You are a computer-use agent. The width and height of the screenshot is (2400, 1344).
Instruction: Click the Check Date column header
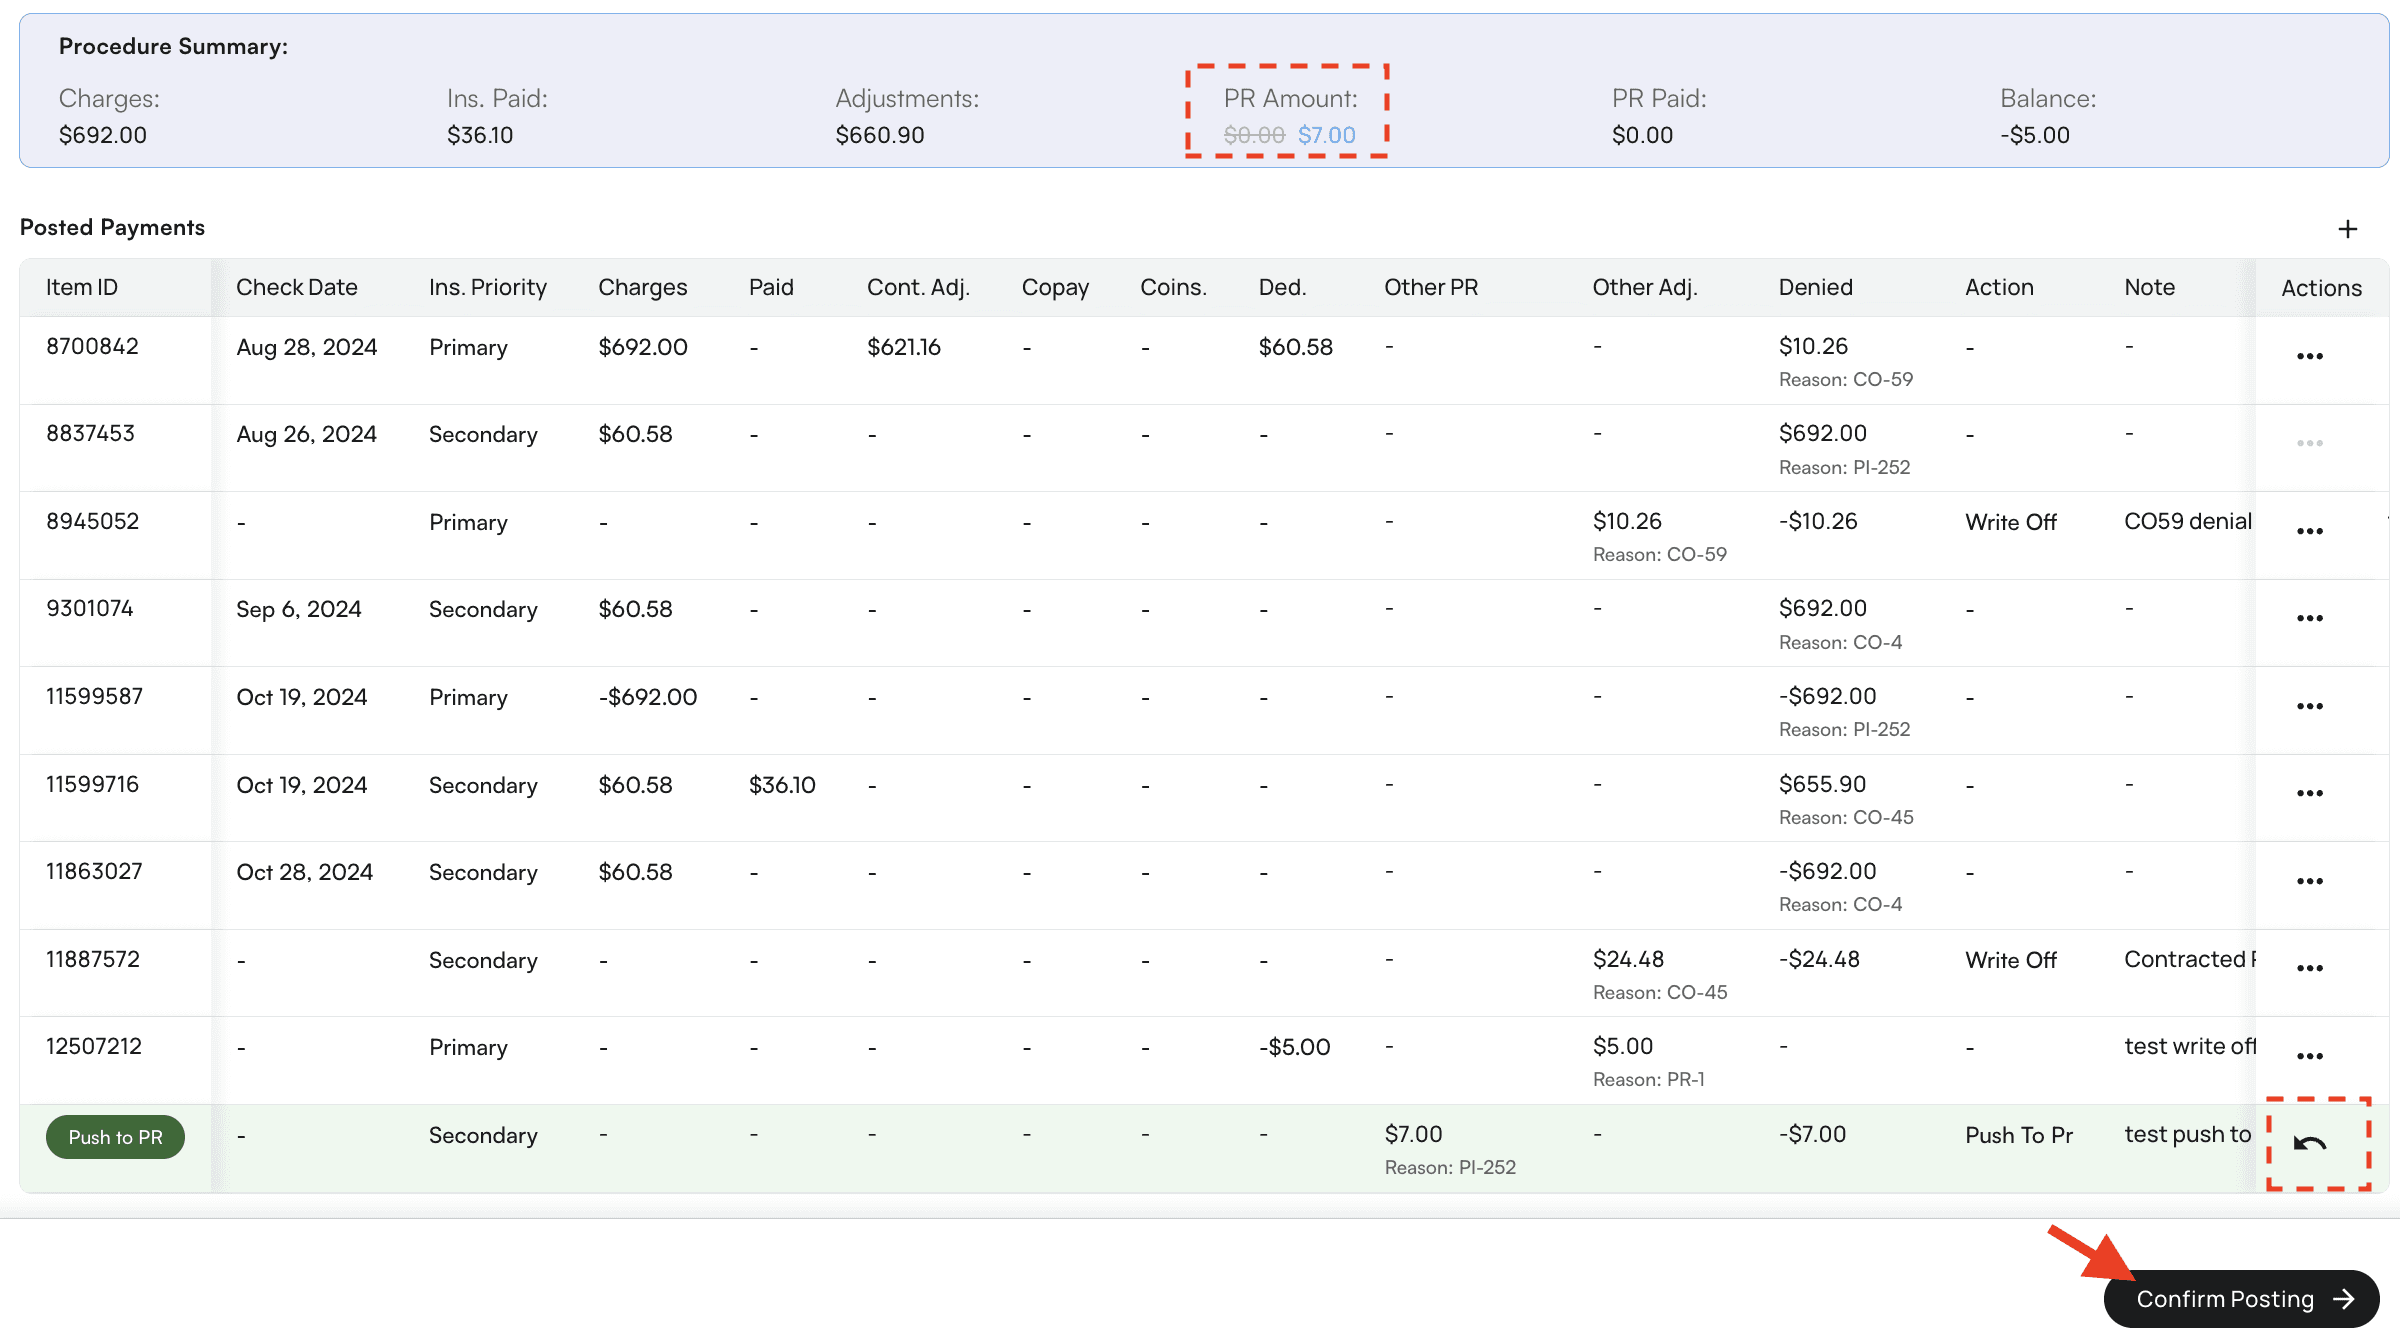[x=296, y=287]
